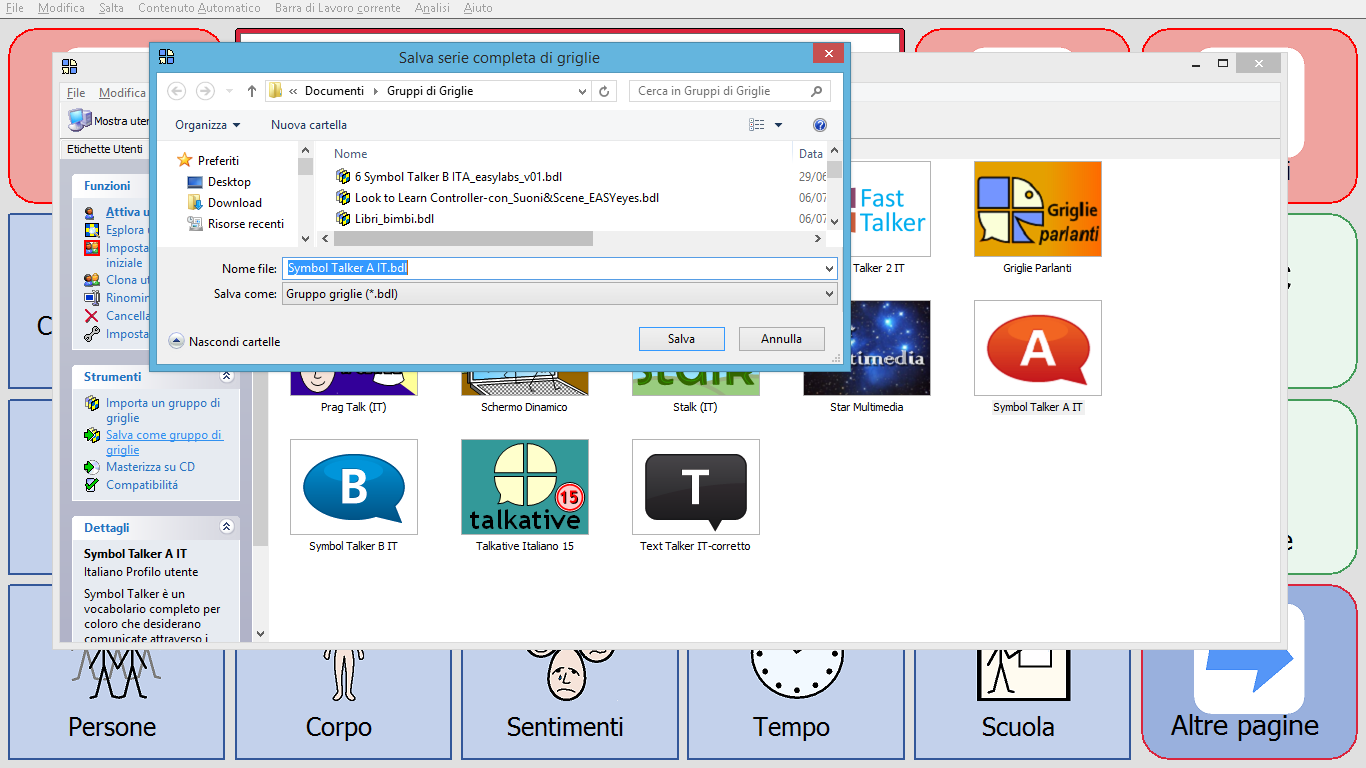The height and width of the screenshot is (768, 1366).
Task: Expand the address bar path dropdown
Action: 583,91
